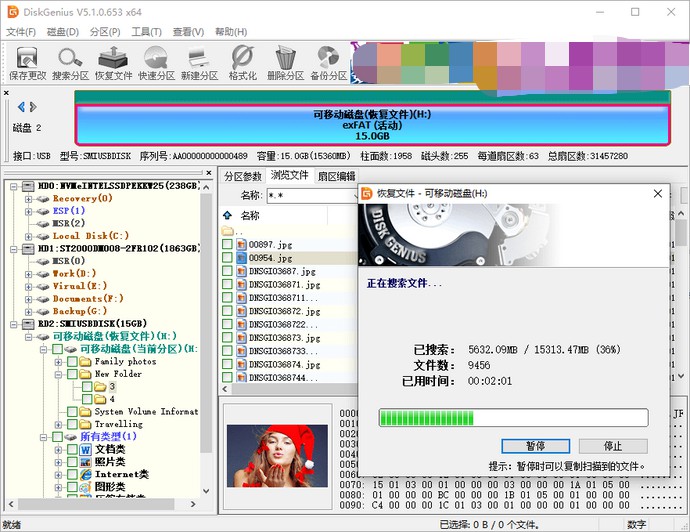Check the box next to 00897.jpg
690x532 pixels.
pos(228,244)
